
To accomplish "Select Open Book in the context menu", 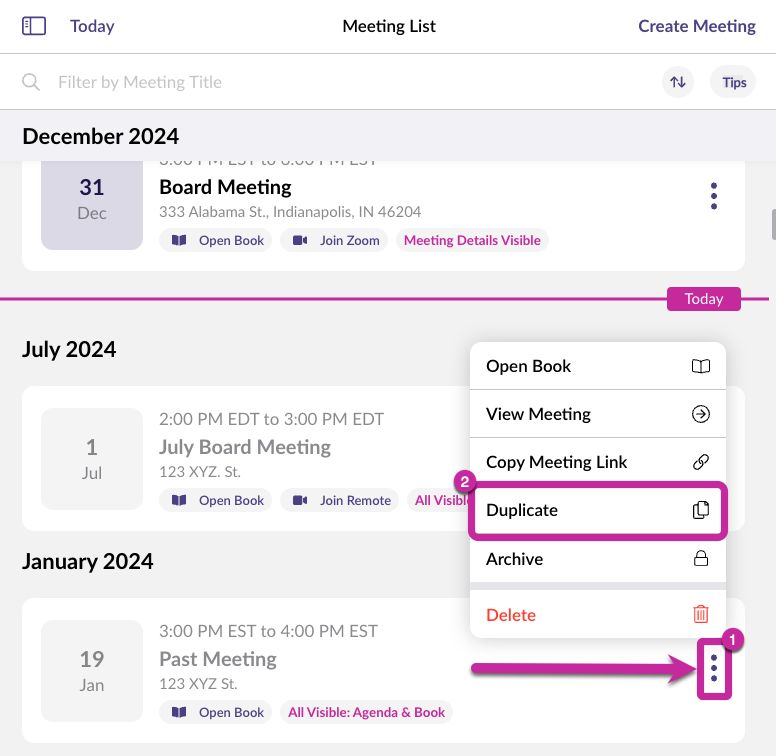I will coord(597,366).
